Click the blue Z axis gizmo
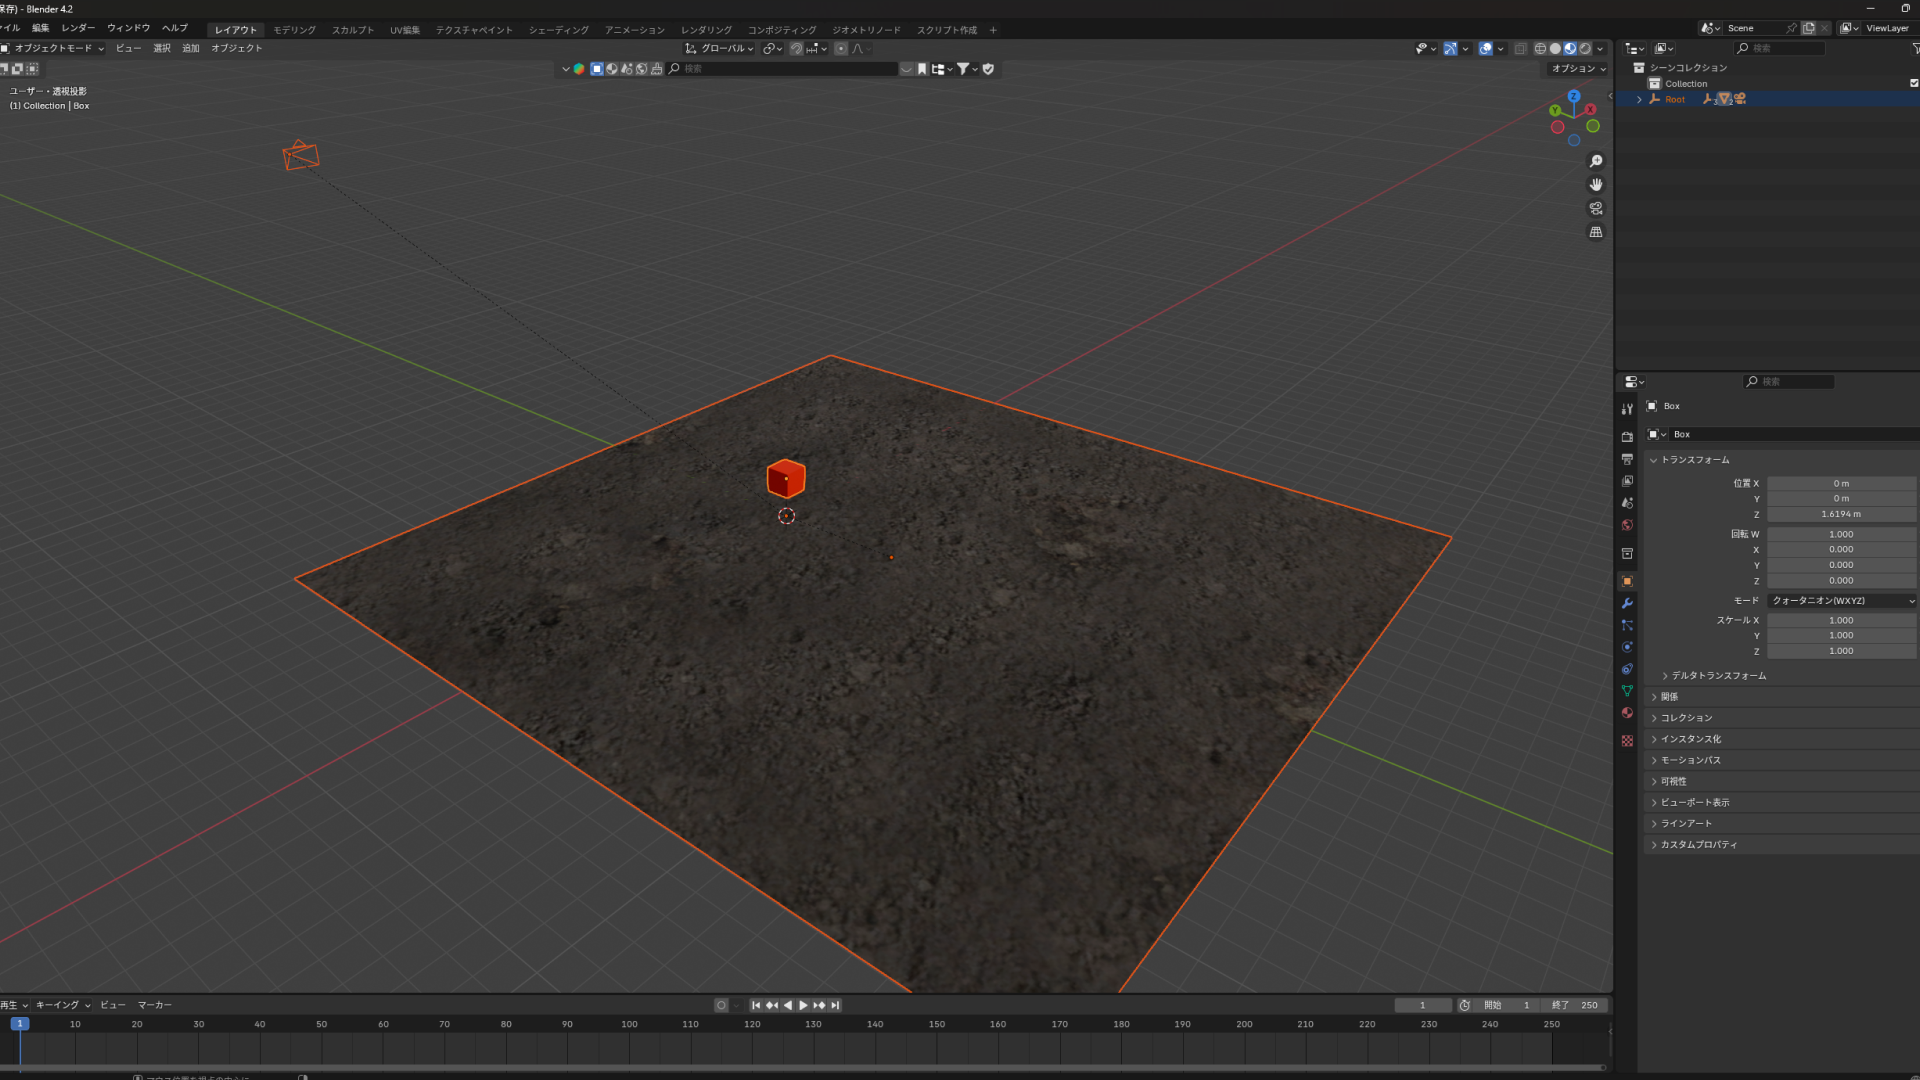 (1574, 96)
